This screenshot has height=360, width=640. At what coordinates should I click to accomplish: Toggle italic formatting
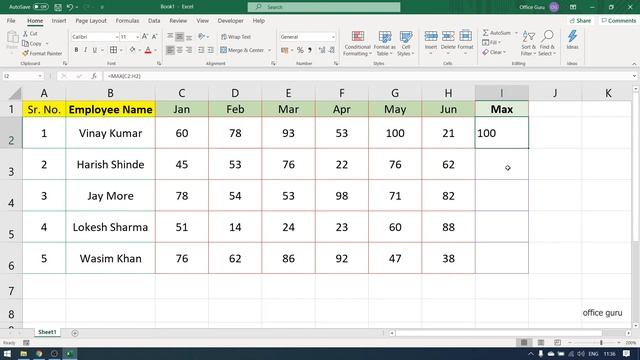point(85,50)
